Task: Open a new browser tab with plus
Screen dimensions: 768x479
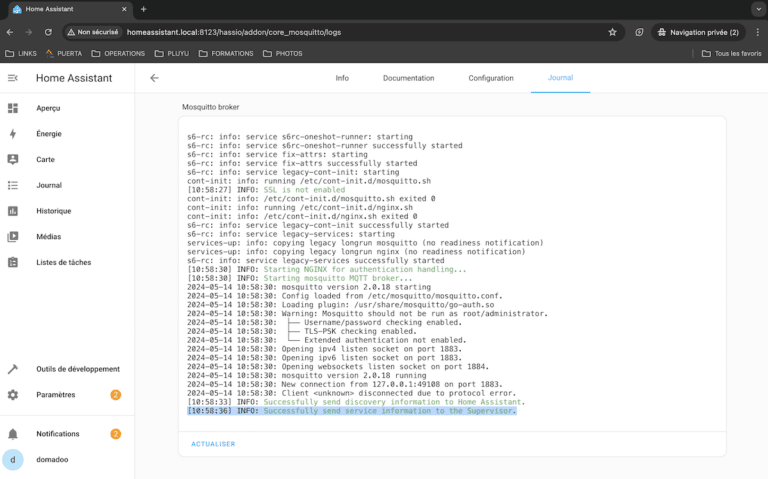Action: pyautogui.click(x=144, y=9)
